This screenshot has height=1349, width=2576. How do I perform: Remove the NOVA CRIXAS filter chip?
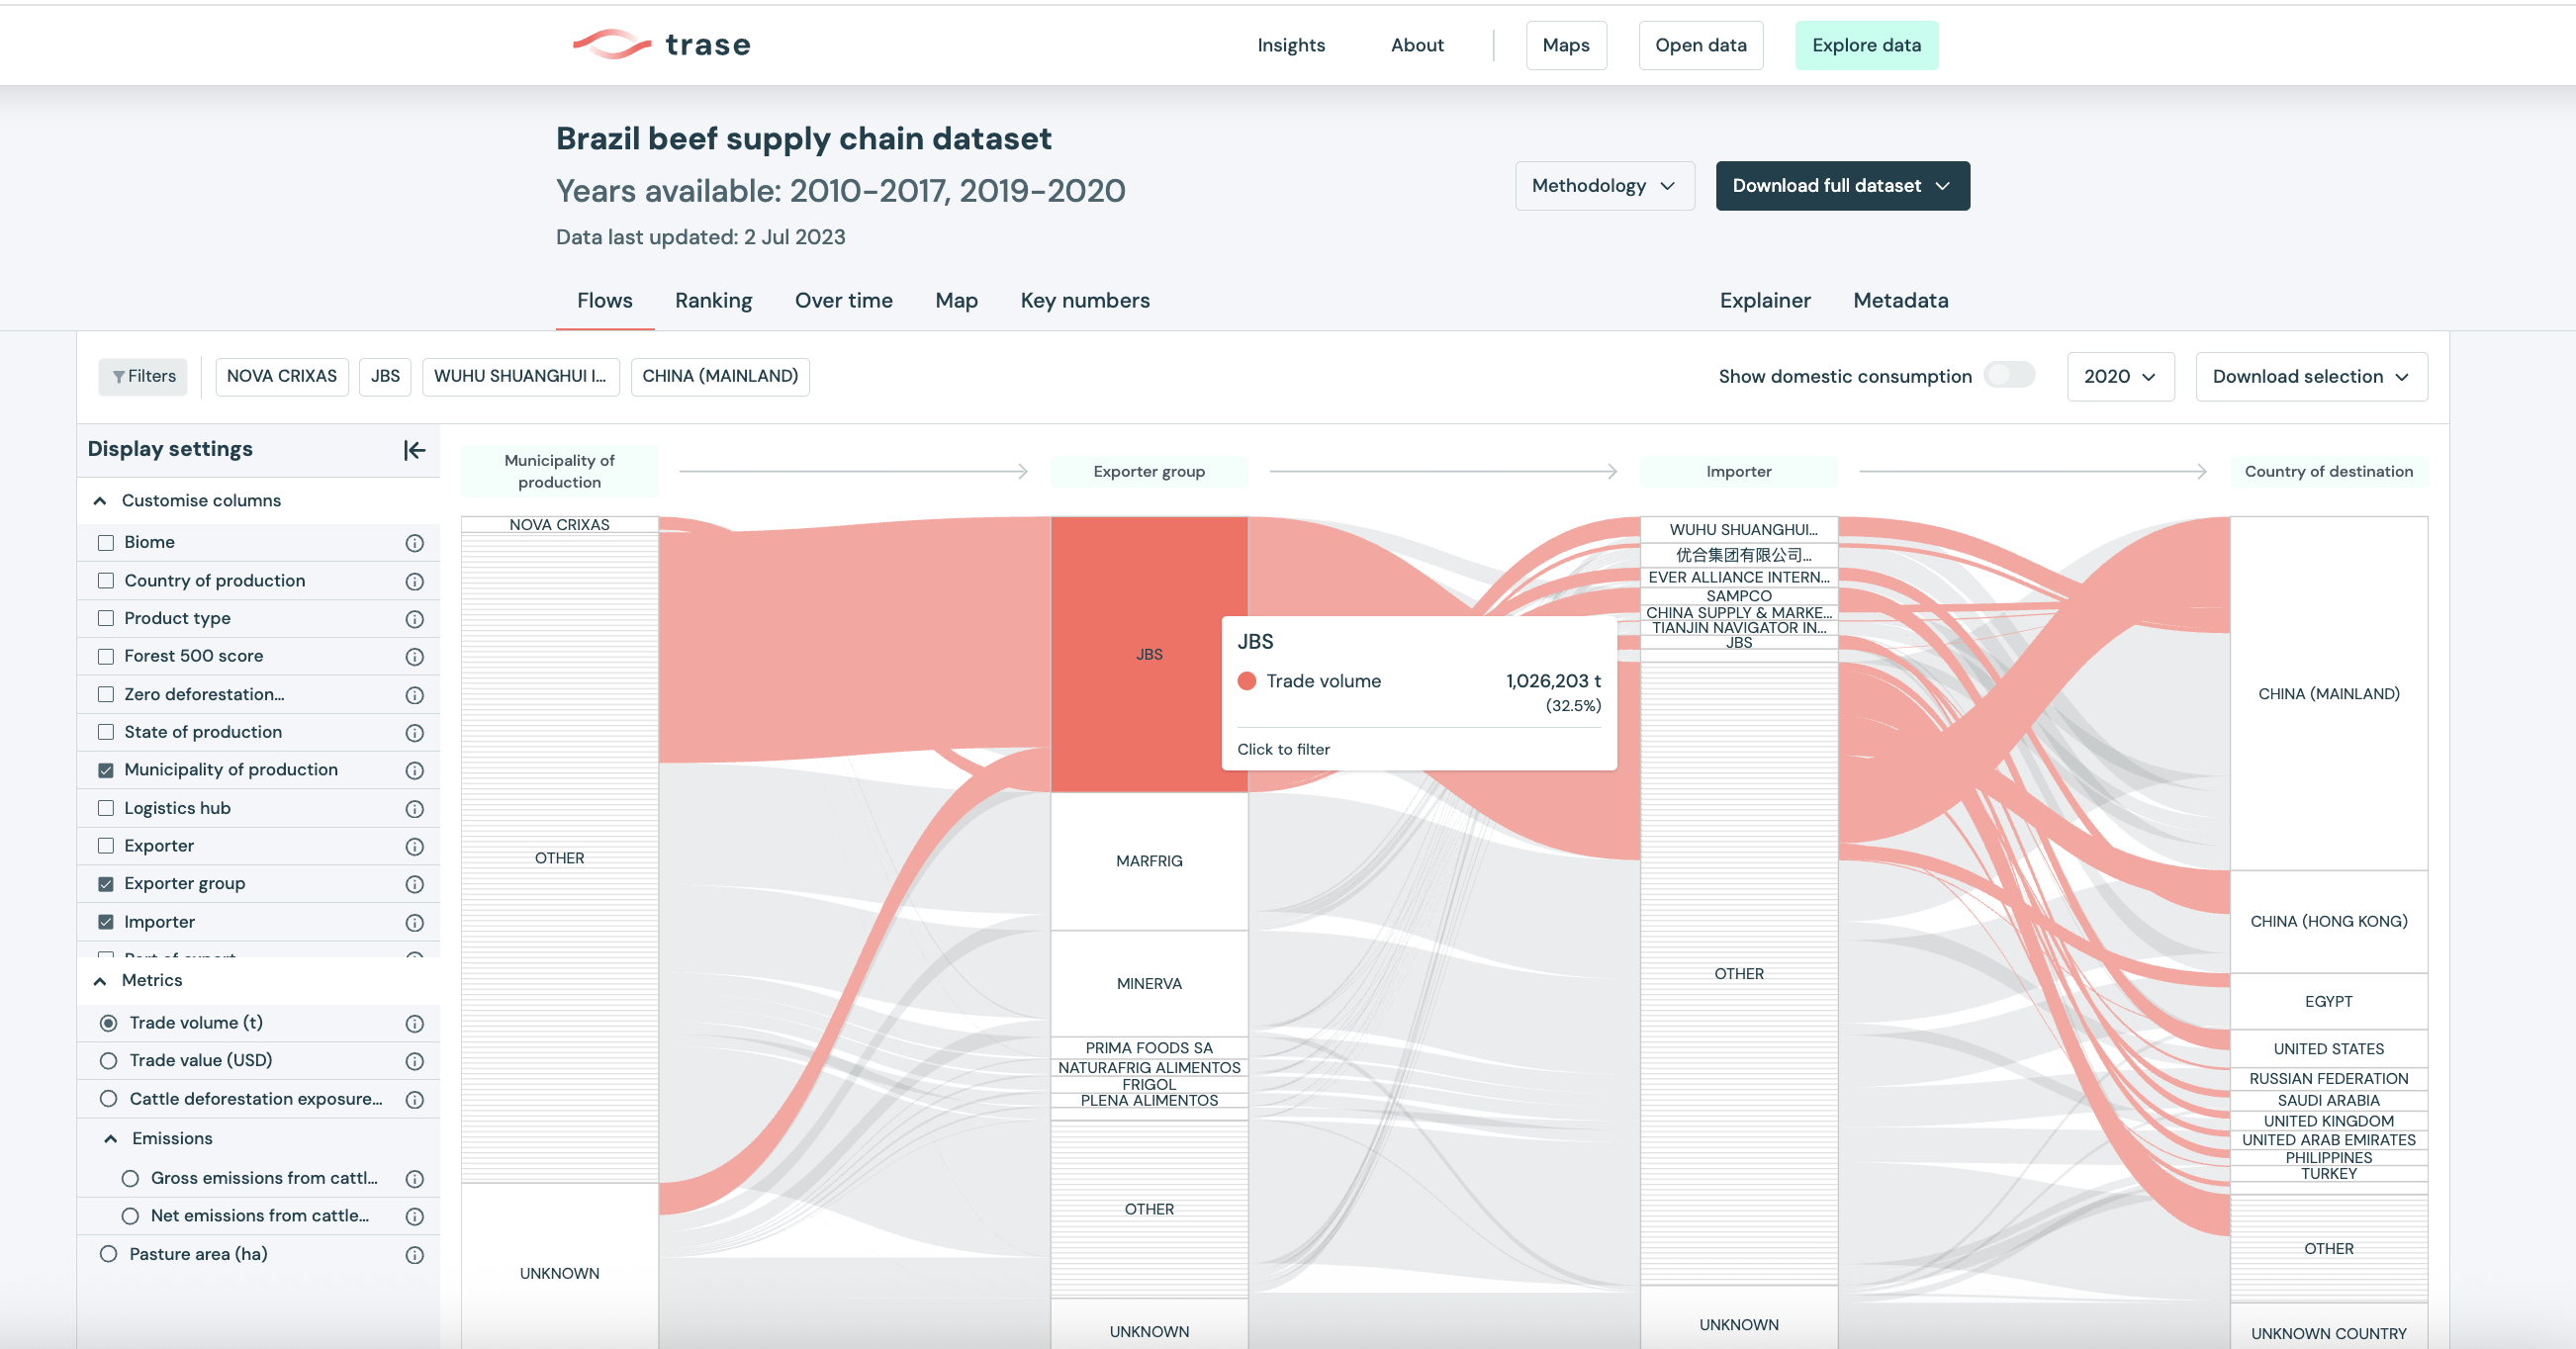(282, 376)
